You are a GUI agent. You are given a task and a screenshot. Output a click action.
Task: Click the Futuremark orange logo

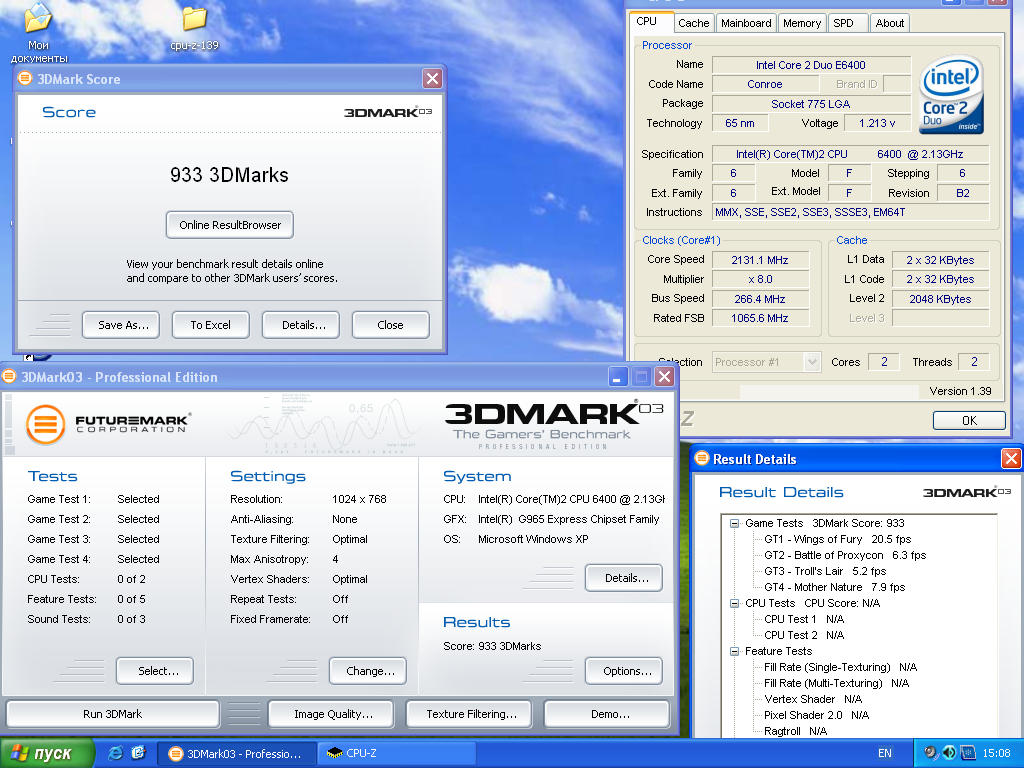(x=46, y=424)
